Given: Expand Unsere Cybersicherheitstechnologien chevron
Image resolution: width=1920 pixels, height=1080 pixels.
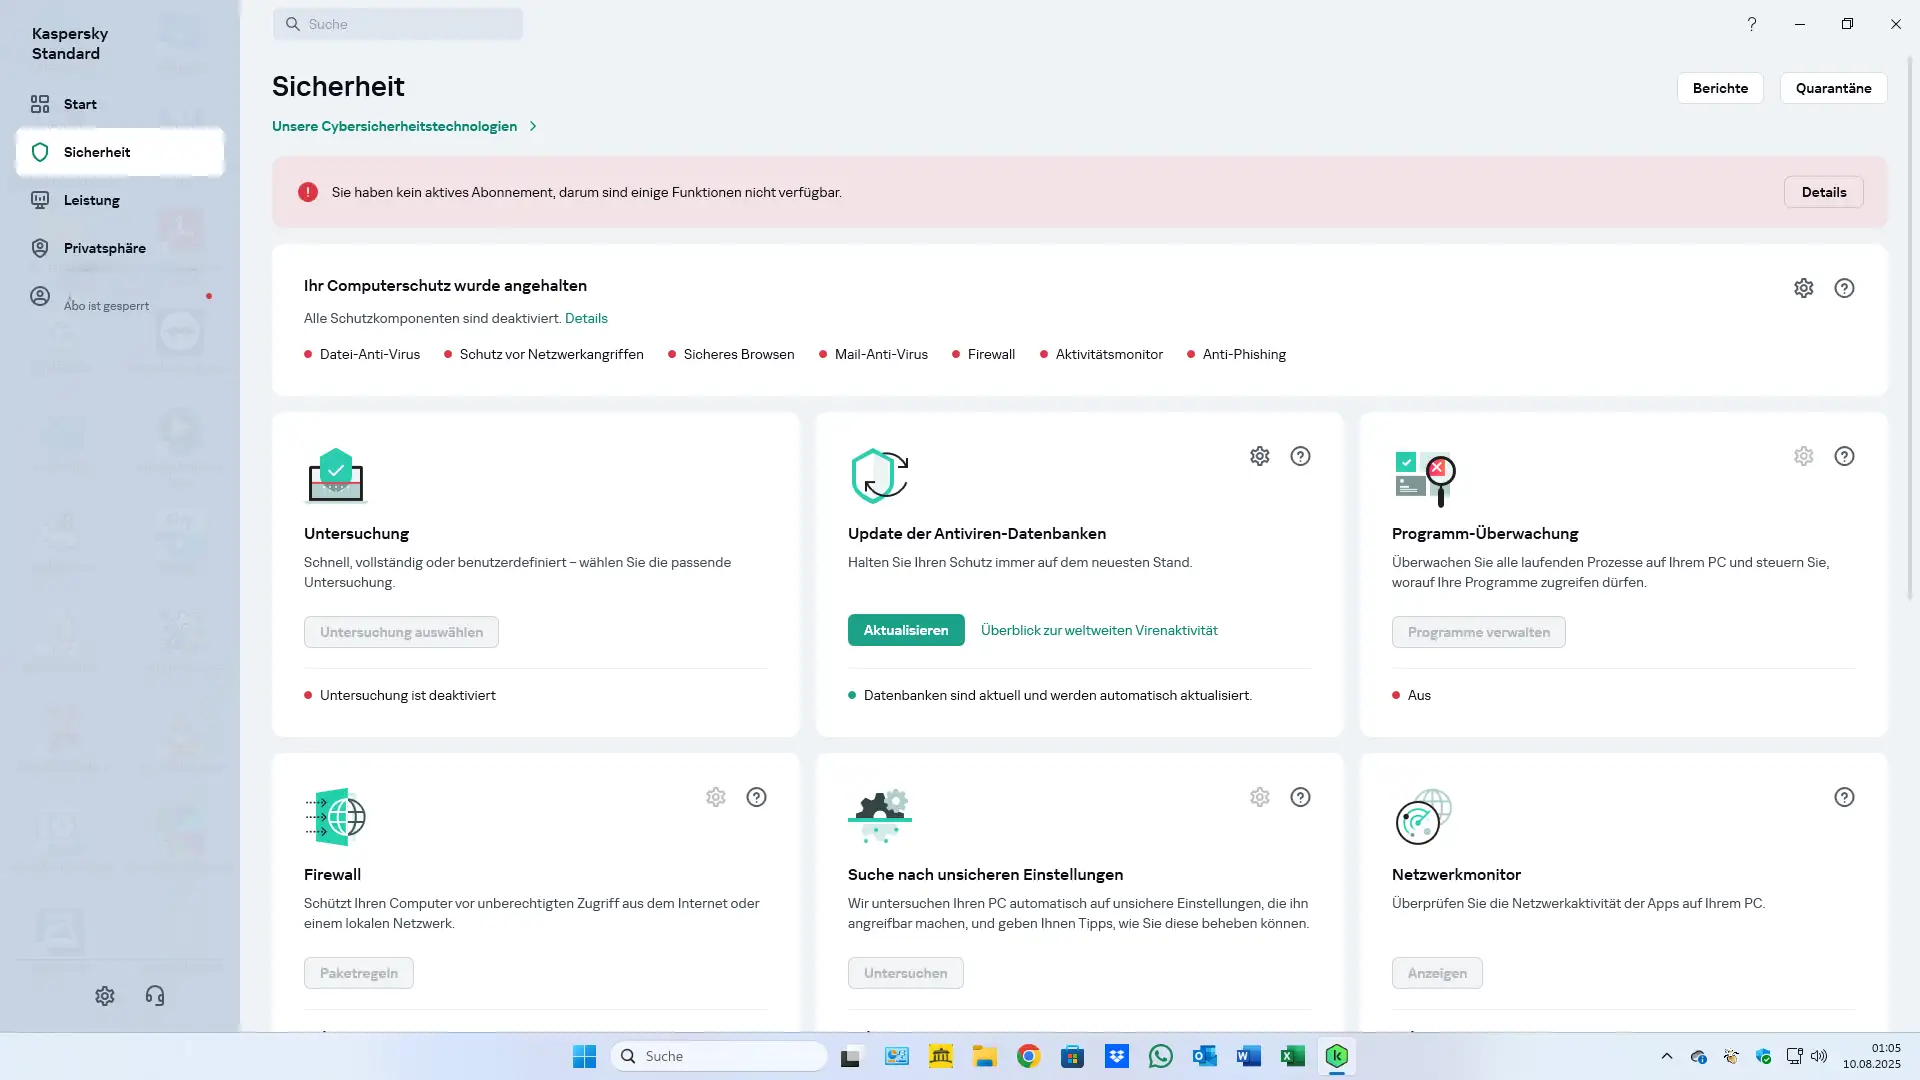Looking at the screenshot, I should [x=533, y=126].
